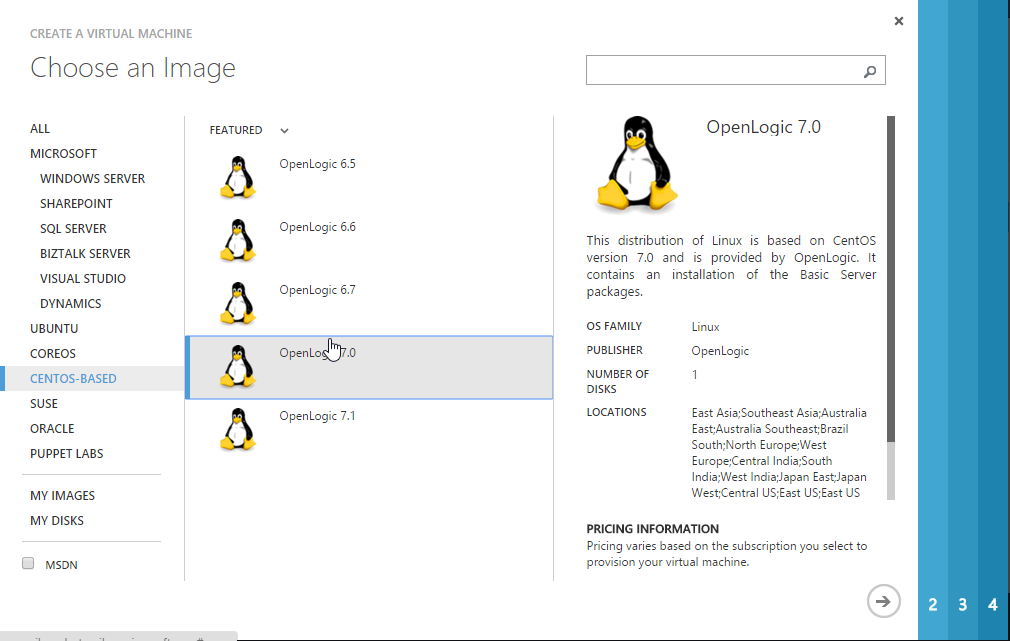
Task: Click the OpenLogic 7.1 penguin icon
Action: [238, 430]
